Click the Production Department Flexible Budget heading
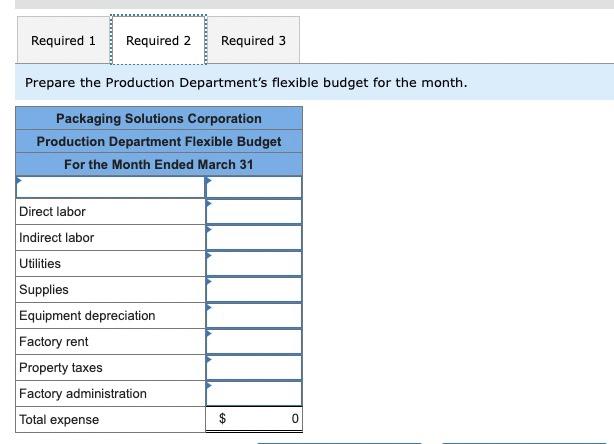Viewport: 614px width, 444px height. click(x=159, y=141)
